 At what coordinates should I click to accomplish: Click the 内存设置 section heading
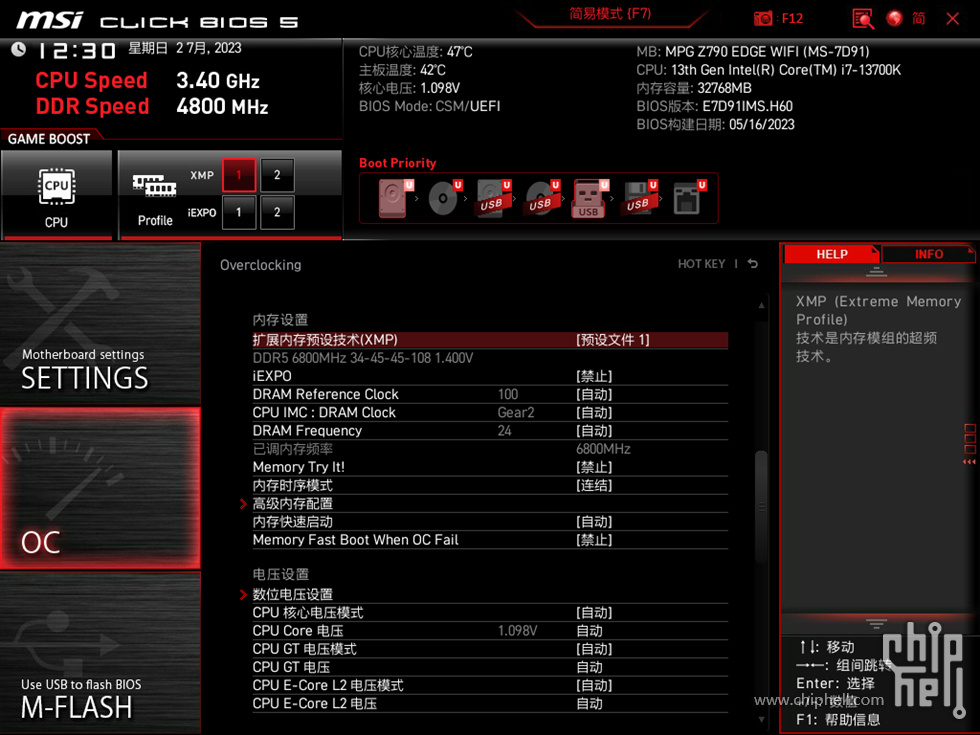[x=280, y=320]
